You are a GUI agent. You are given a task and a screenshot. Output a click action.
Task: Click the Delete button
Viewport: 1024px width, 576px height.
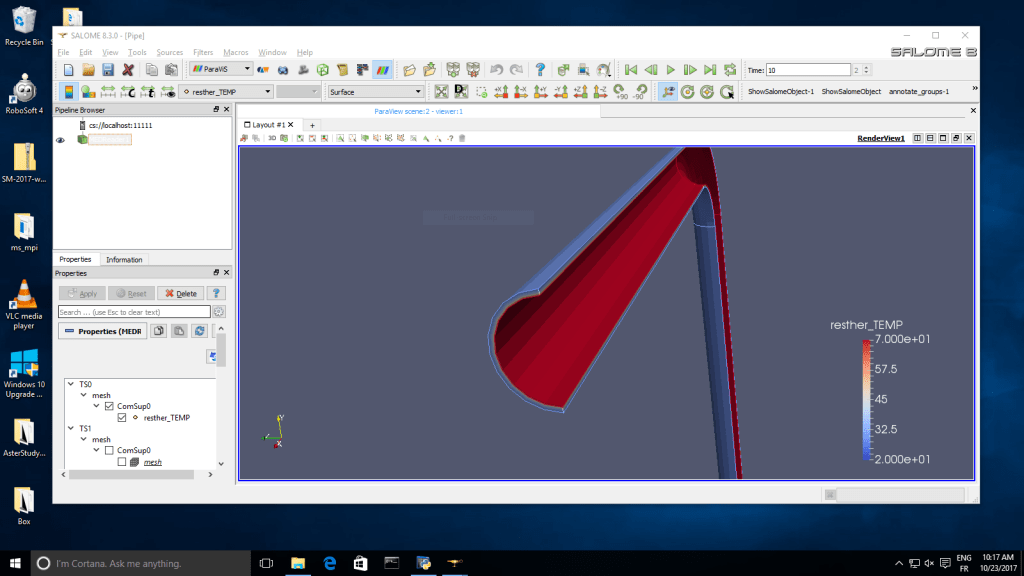[181, 293]
